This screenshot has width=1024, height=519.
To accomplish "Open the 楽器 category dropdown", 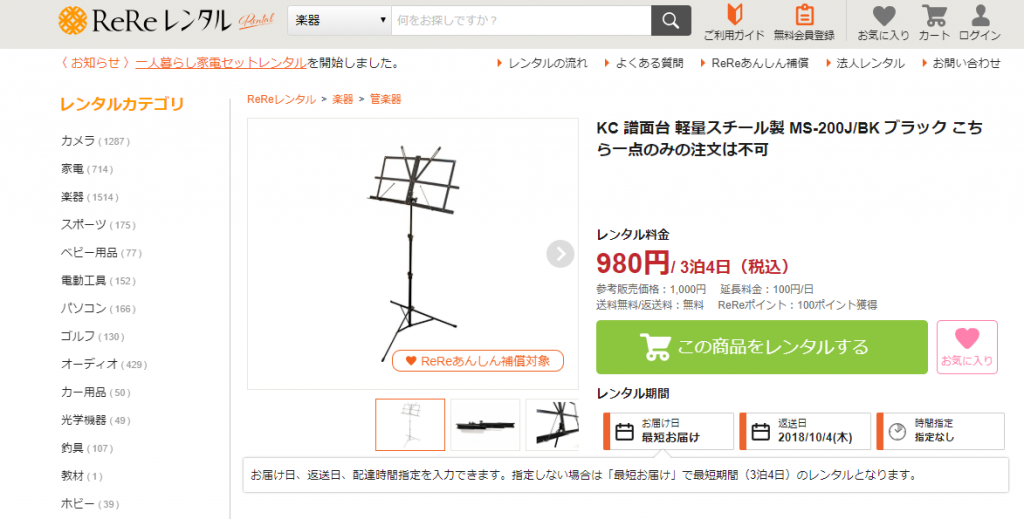I will pyautogui.click(x=340, y=21).
